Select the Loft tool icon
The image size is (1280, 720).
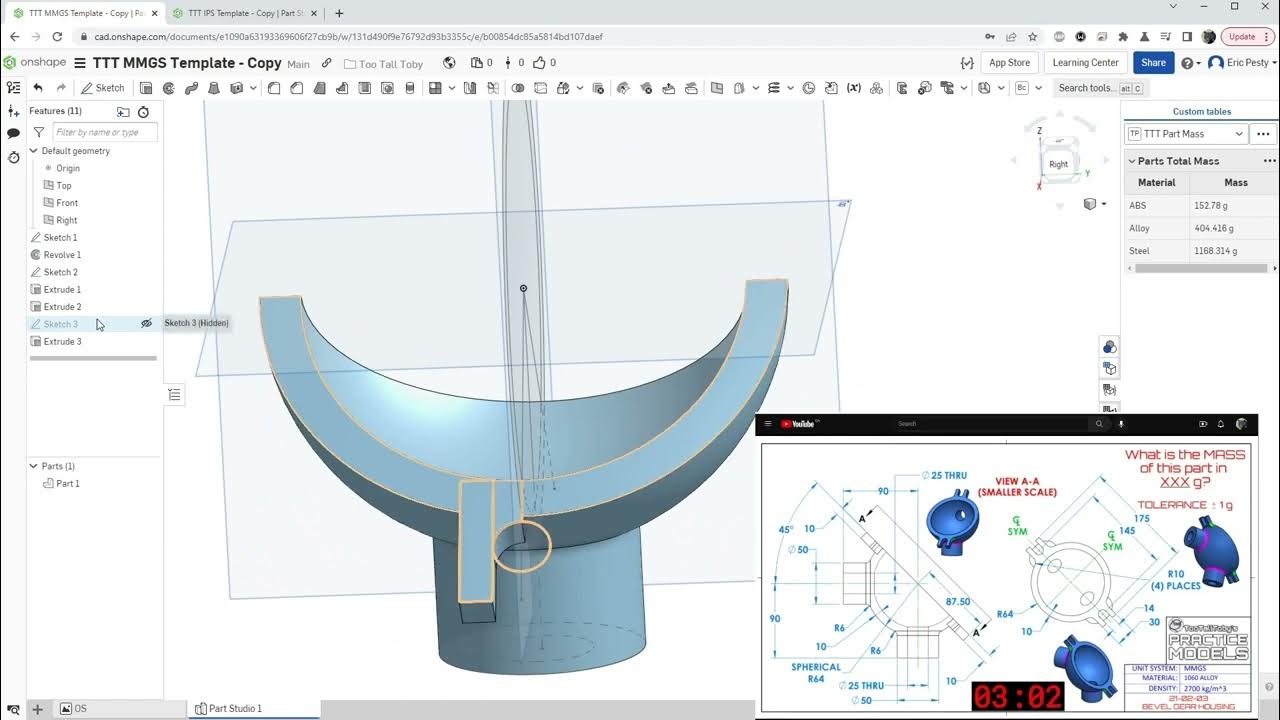pos(213,88)
